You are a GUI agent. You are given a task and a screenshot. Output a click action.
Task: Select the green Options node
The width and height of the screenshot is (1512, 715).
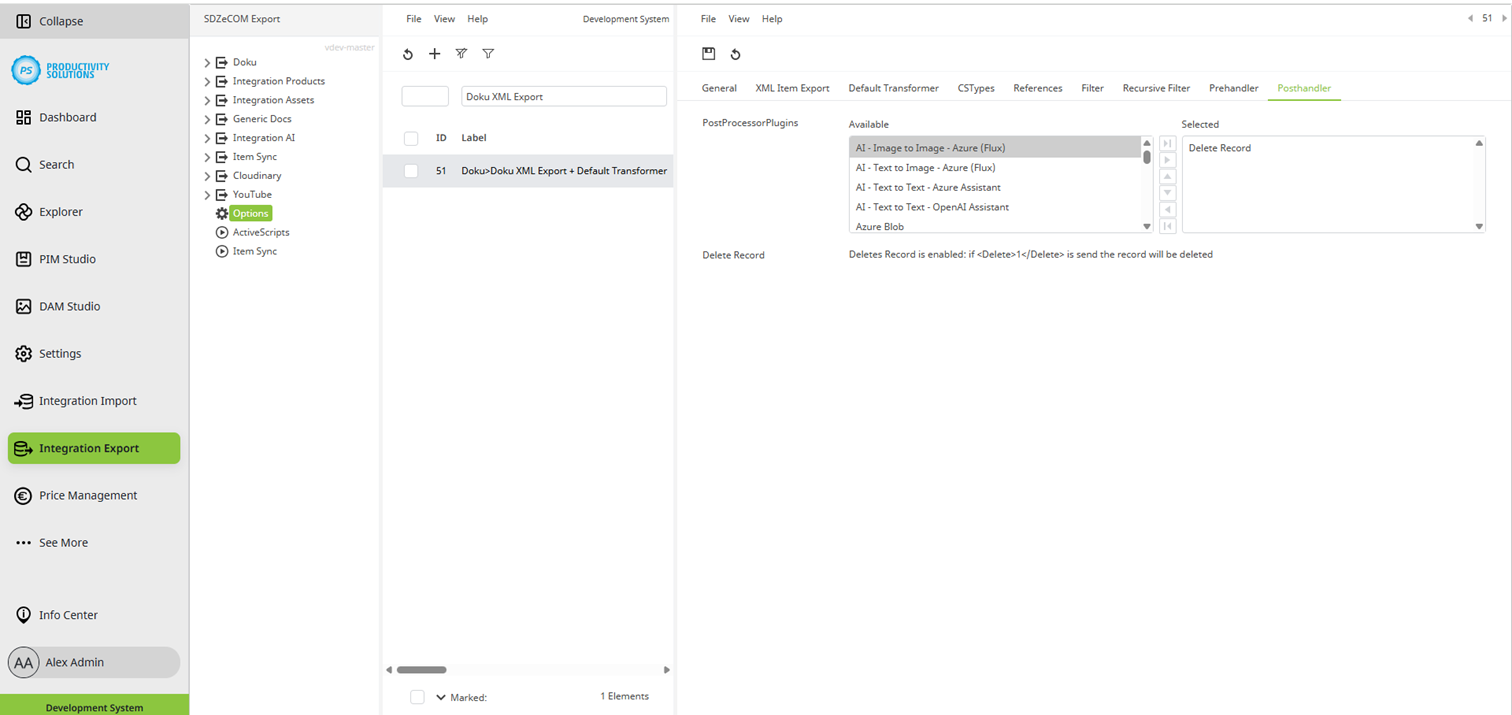[249, 213]
